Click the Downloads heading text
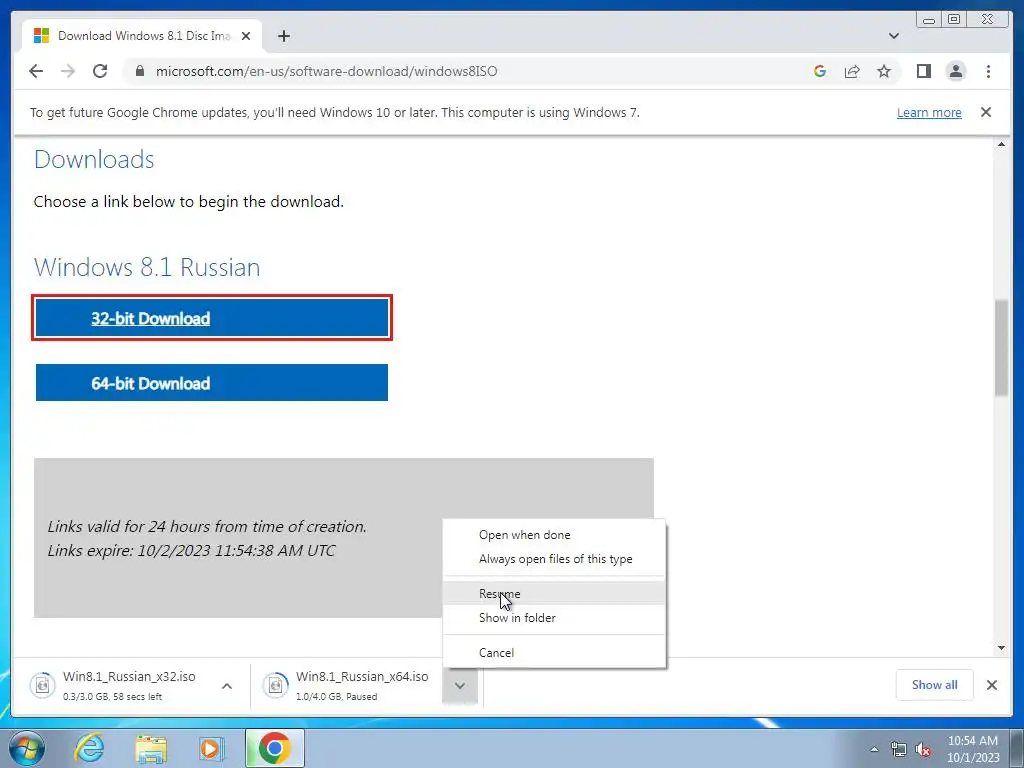This screenshot has width=1024, height=768. point(94,159)
